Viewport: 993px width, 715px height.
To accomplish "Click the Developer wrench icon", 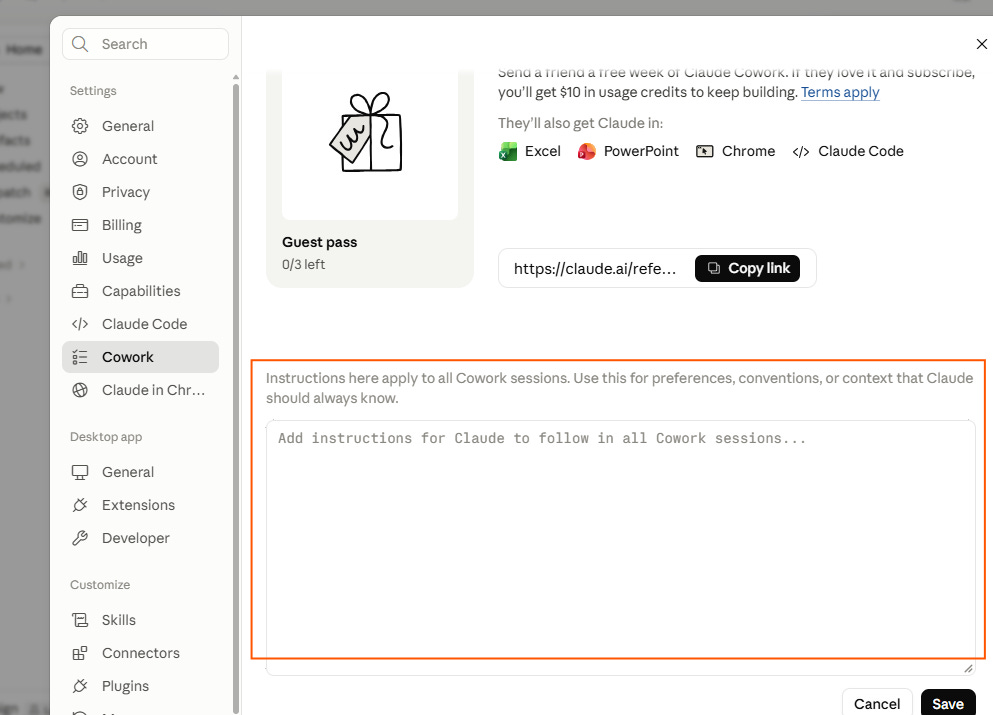I will 80,538.
